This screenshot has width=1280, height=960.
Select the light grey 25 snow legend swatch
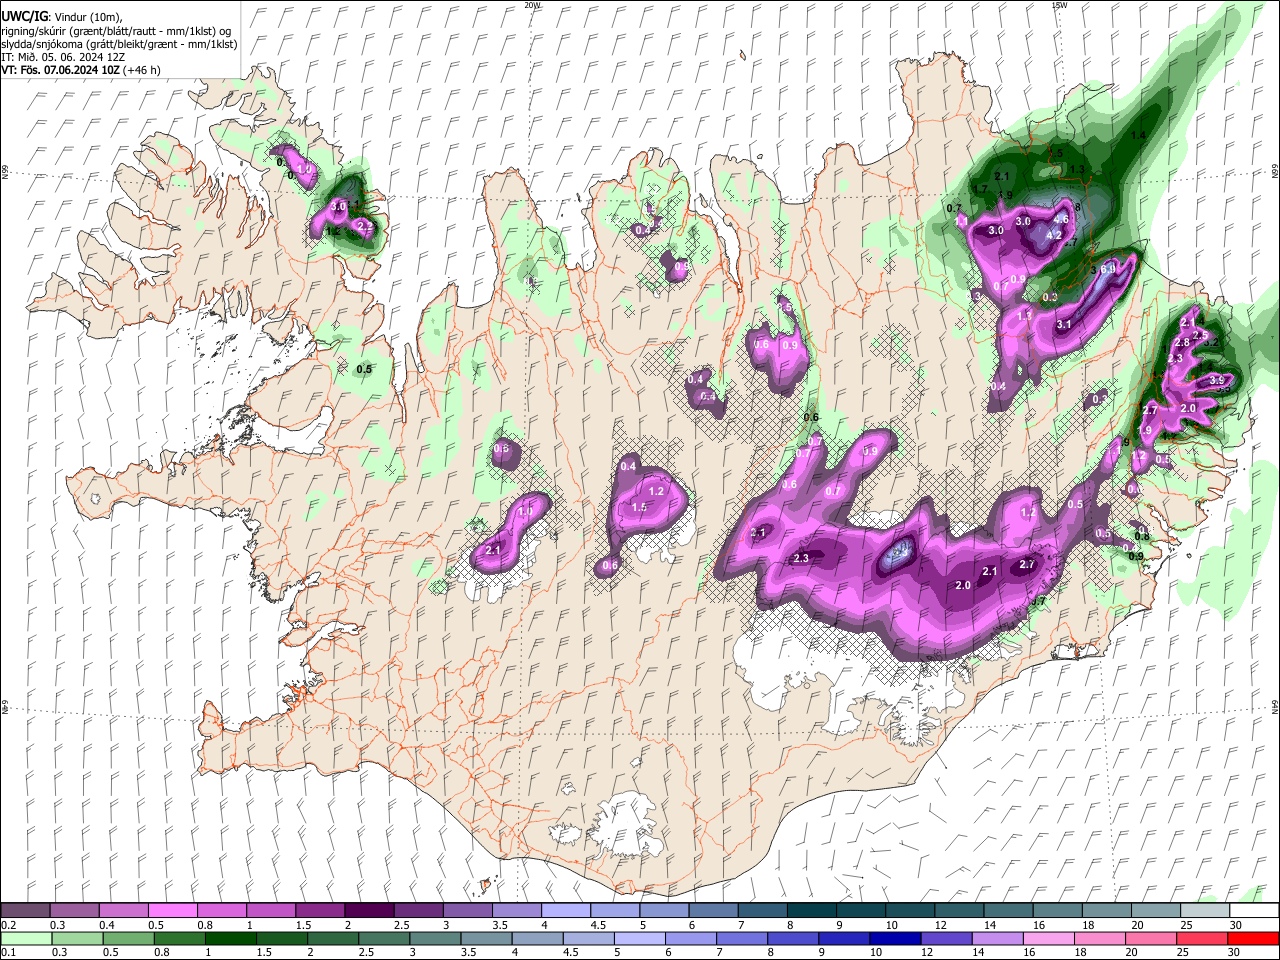click(x=1206, y=911)
